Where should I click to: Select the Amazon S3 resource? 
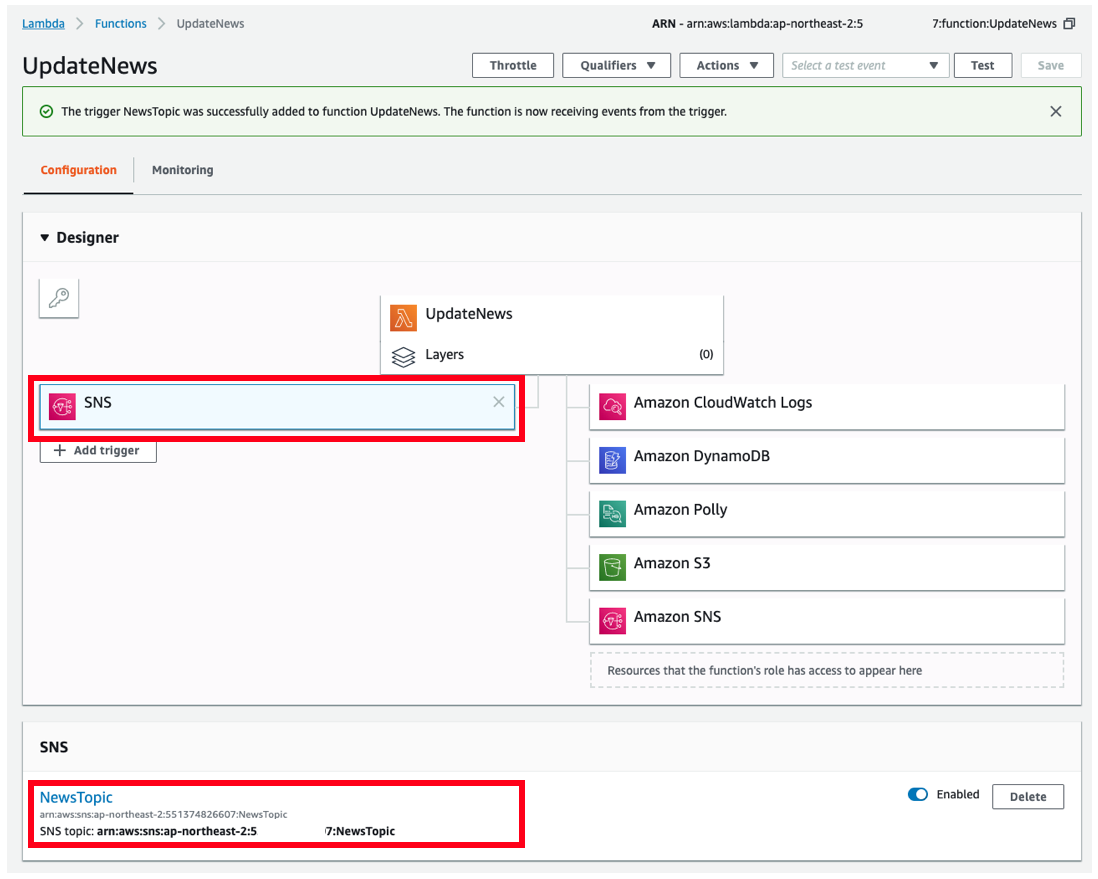(827, 567)
